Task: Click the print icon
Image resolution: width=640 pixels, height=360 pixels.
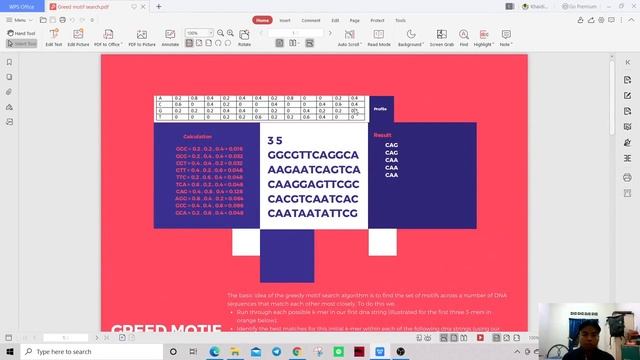Action: coord(62,20)
